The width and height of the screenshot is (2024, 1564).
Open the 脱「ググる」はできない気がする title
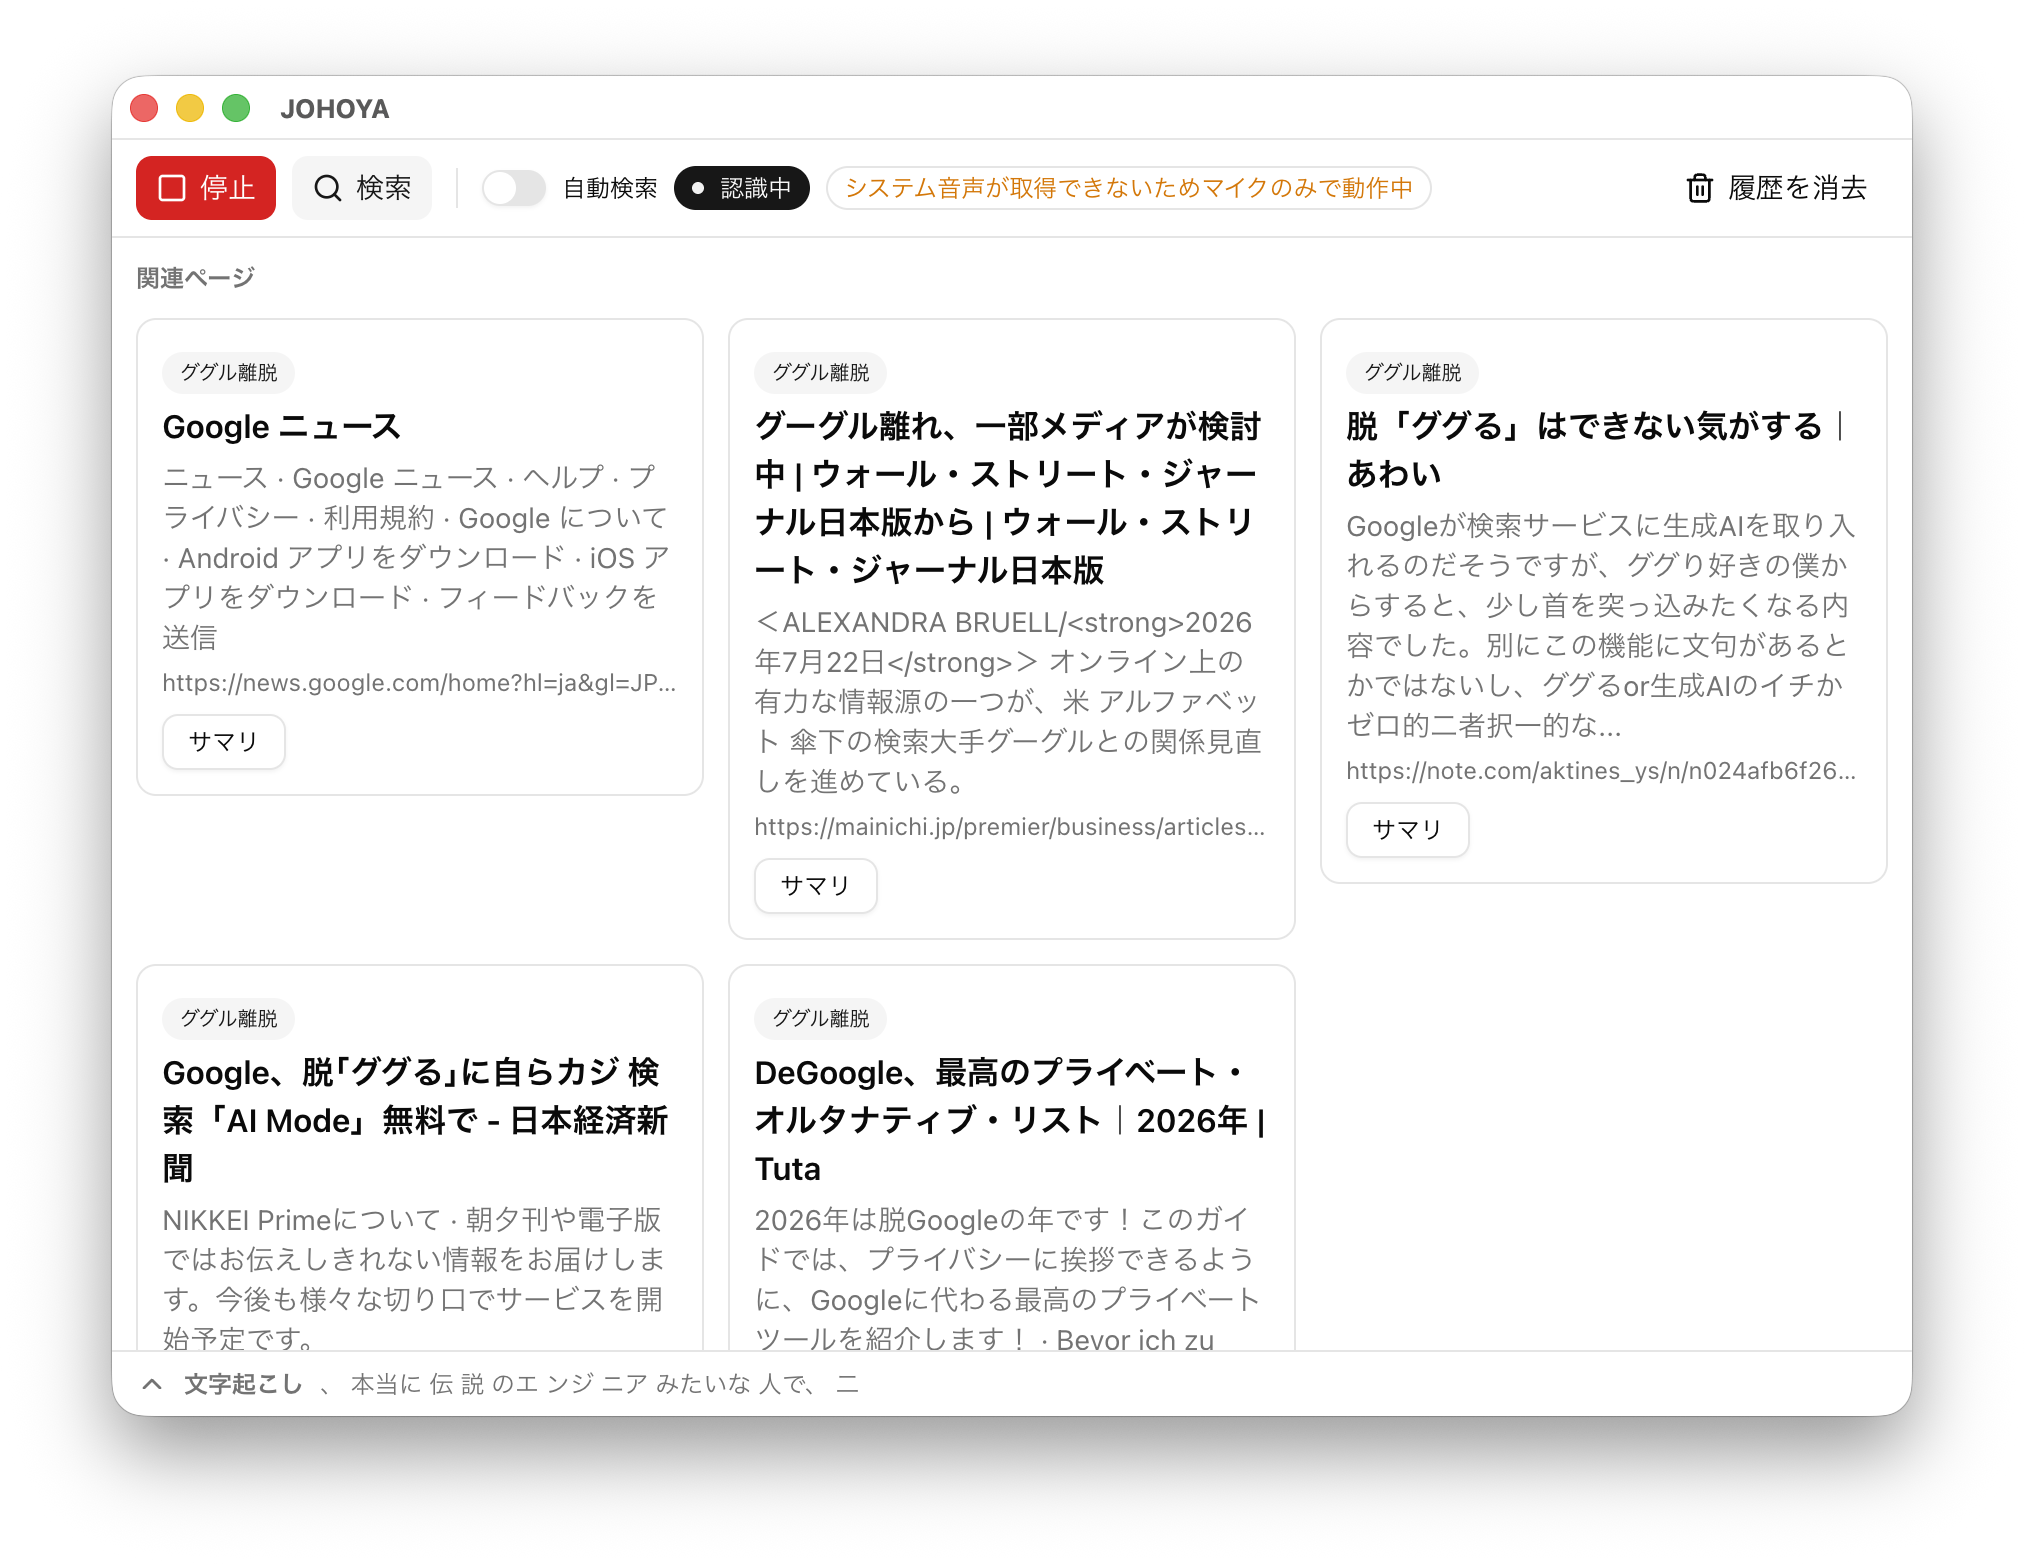[1596, 450]
